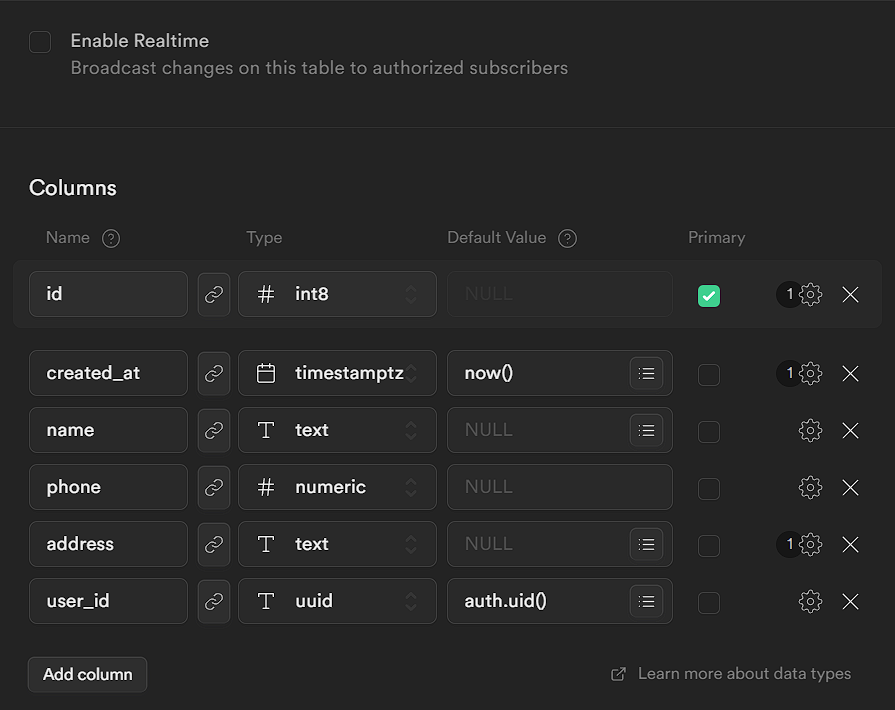Image resolution: width=895 pixels, height=710 pixels.
Task: Open settings gear for the address column
Action: (x=810, y=544)
